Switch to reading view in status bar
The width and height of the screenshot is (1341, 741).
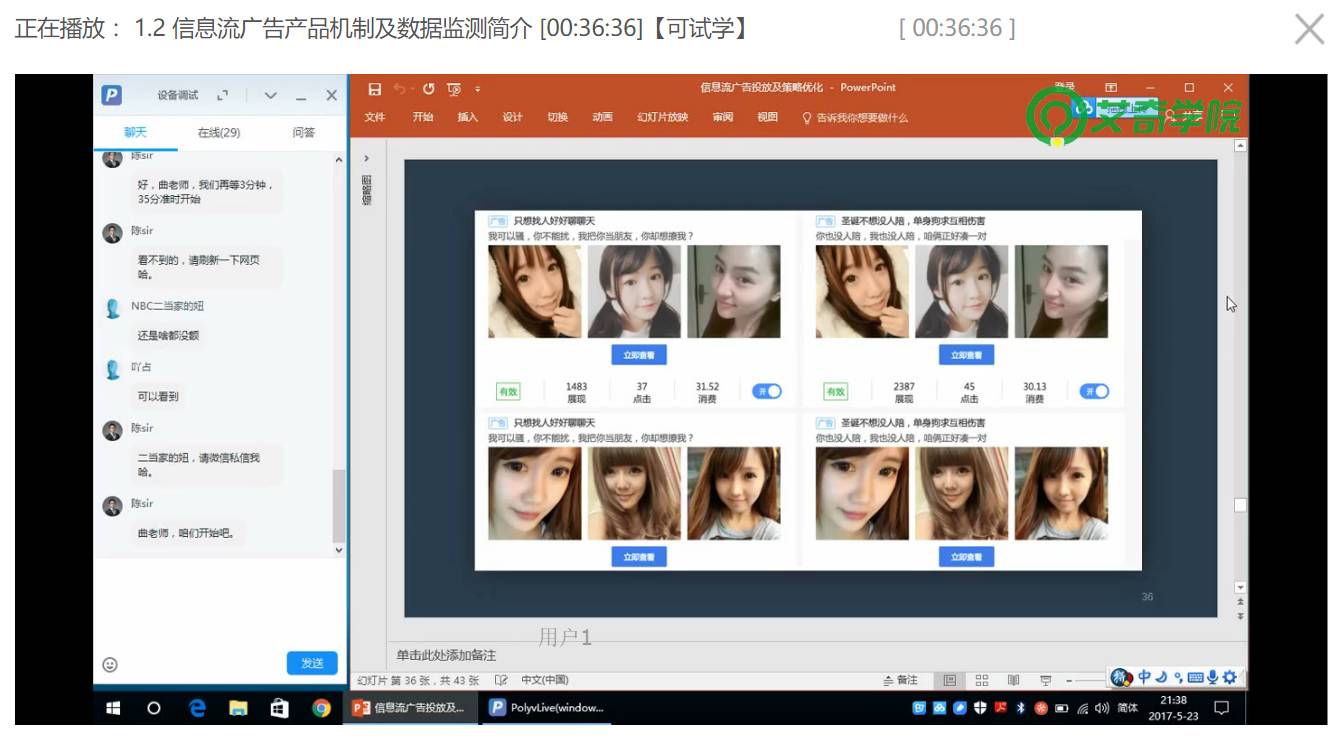click(x=1013, y=680)
